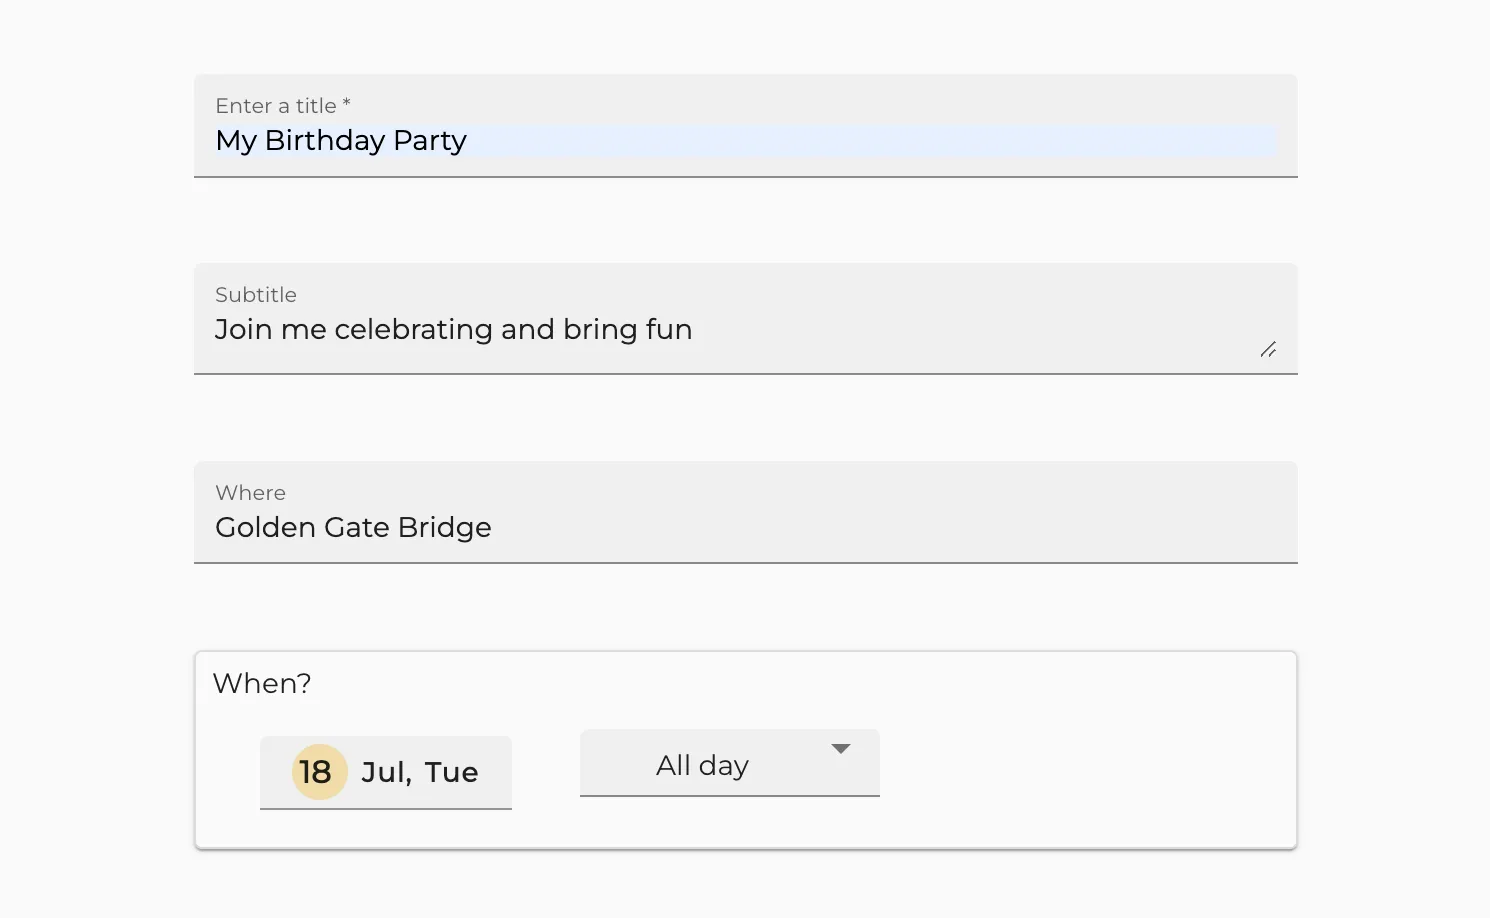Open the date picker via Jul, Tue chip
The width and height of the screenshot is (1490, 918).
pos(386,771)
